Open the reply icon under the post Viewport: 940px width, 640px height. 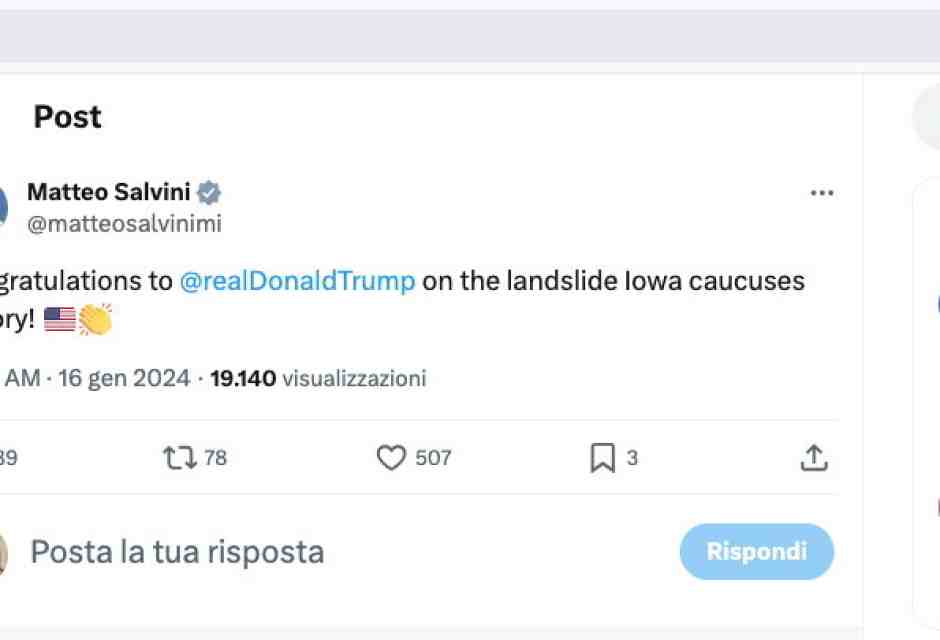5,457
